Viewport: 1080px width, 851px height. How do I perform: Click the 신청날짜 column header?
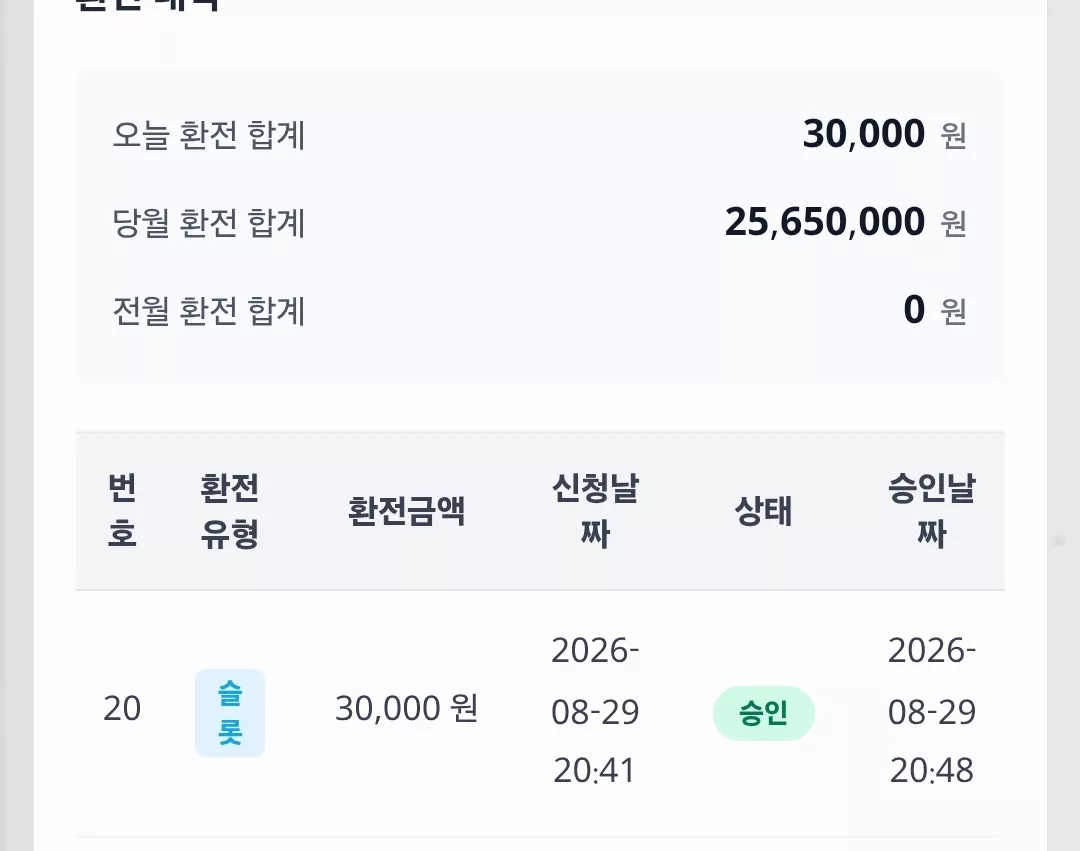[x=595, y=510]
